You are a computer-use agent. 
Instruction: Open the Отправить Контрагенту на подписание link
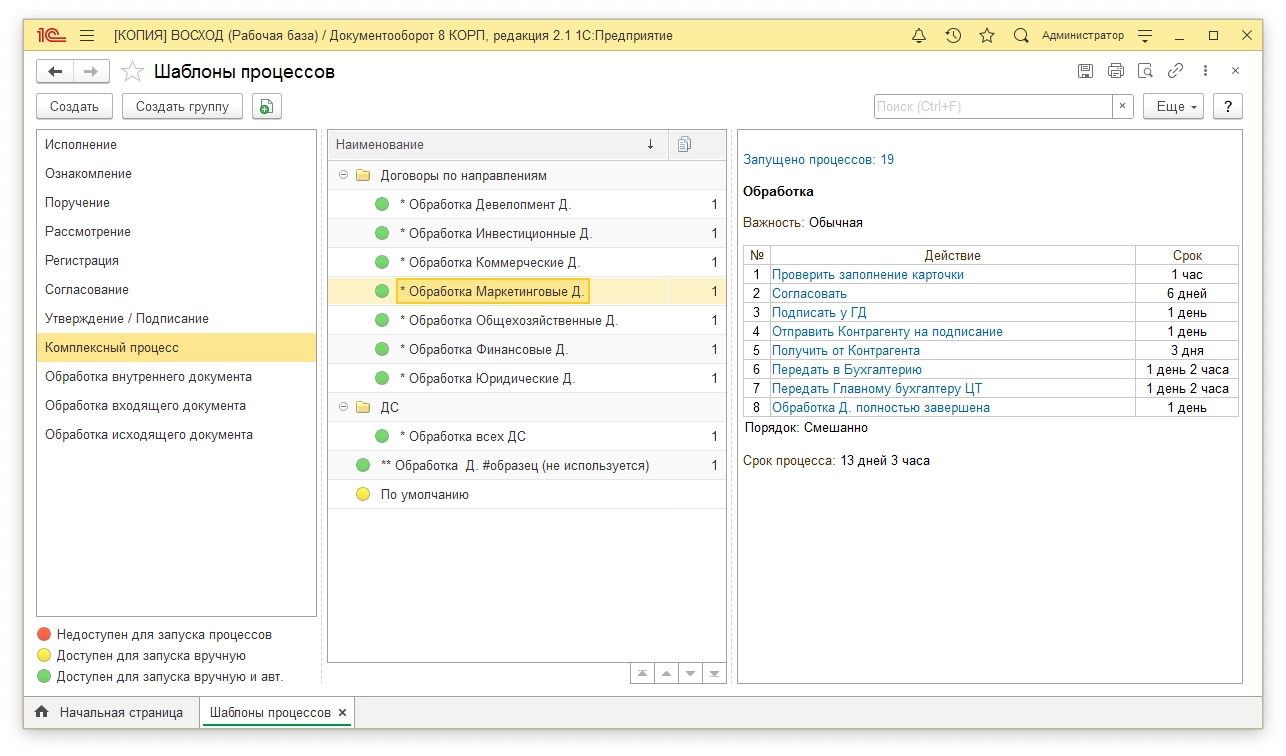887,332
